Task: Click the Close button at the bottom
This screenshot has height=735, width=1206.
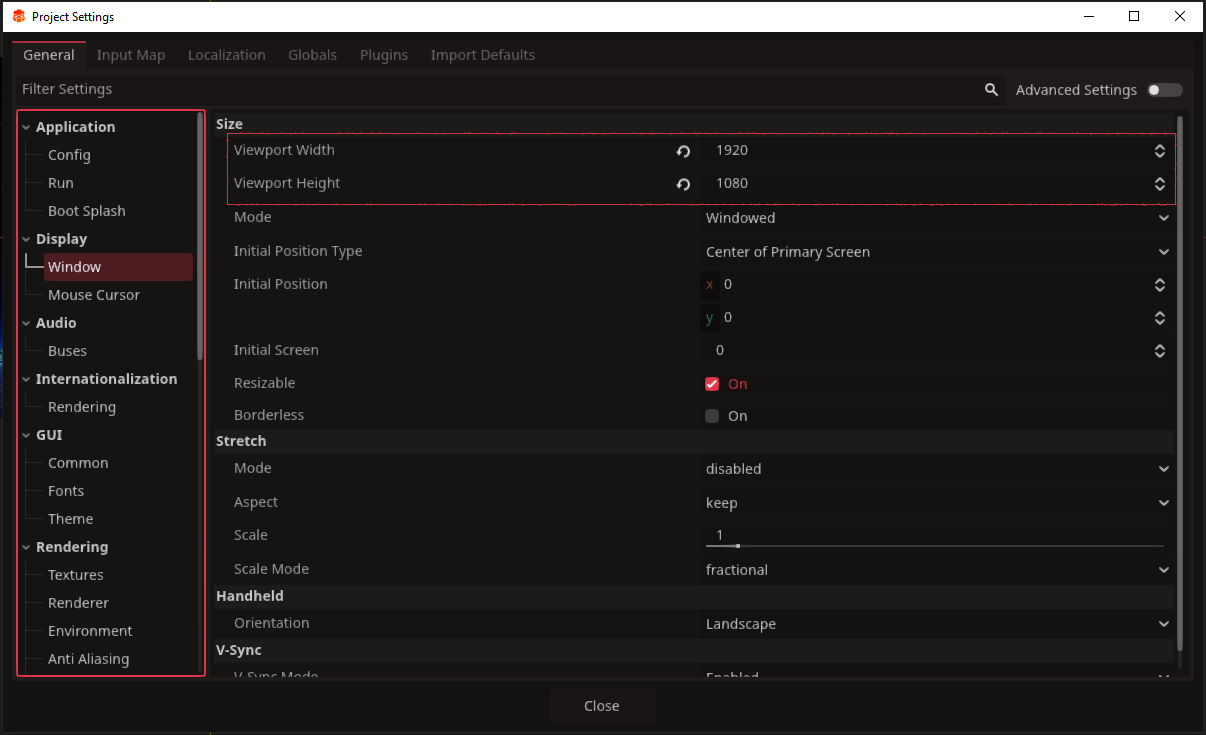Action: [x=602, y=706]
